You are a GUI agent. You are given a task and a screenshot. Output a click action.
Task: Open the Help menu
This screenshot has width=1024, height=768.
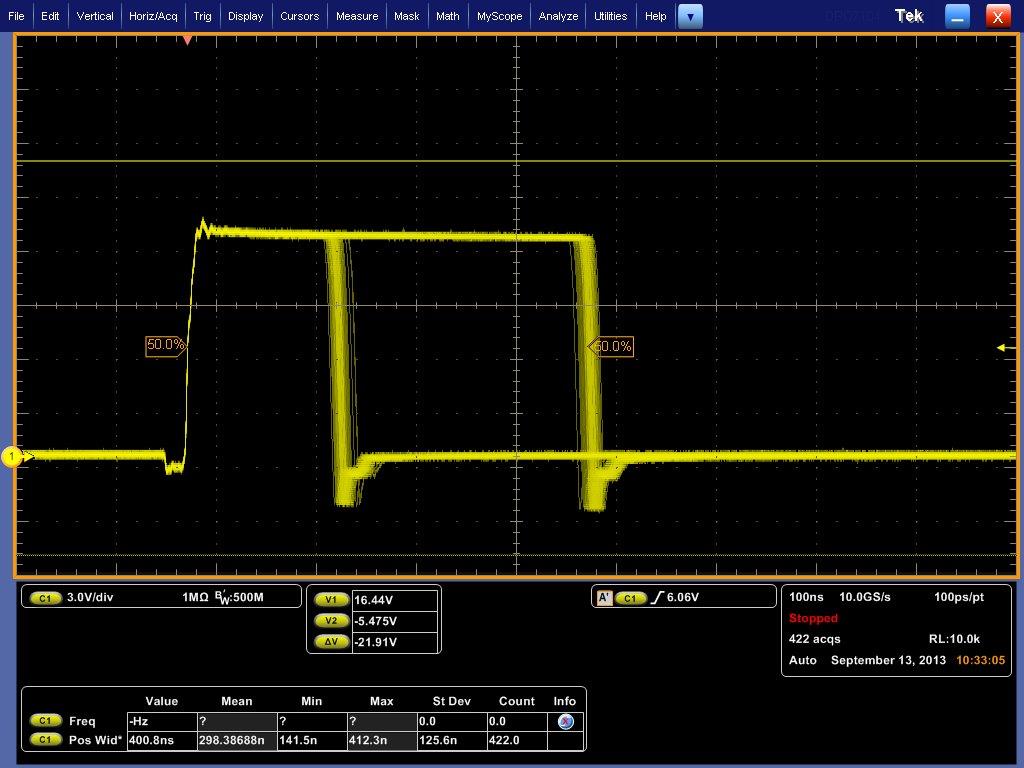coord(655,16)
